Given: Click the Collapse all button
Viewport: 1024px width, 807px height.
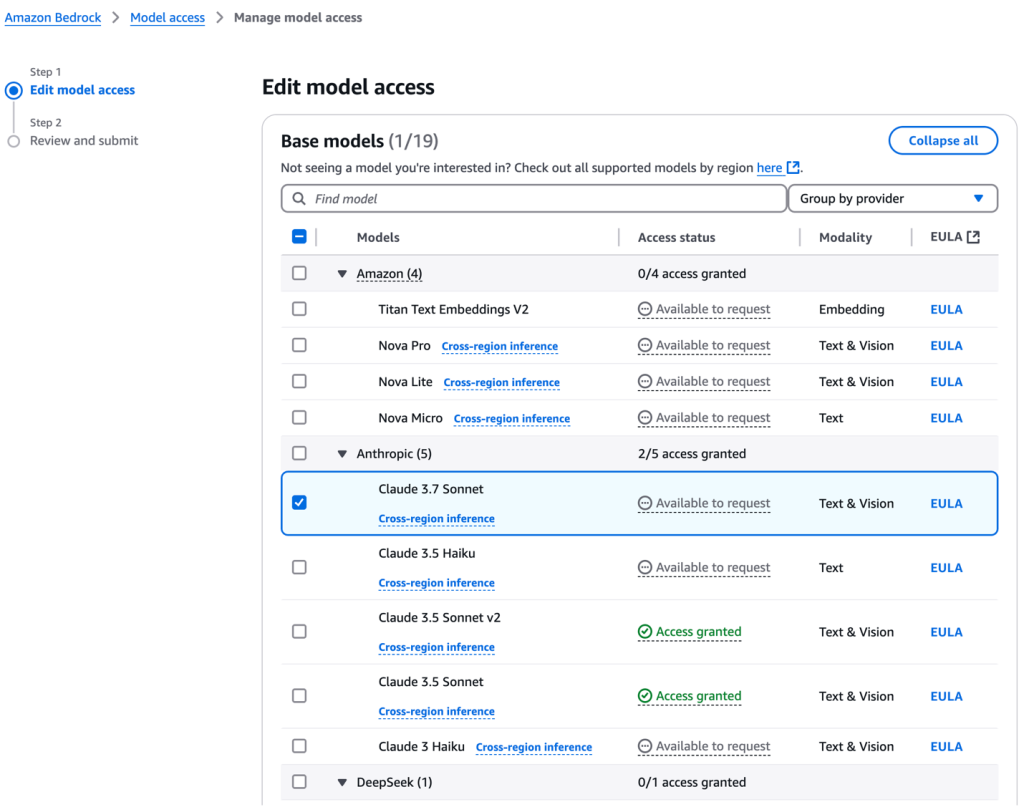Looking at the screenshot, I should click(943, 140).
